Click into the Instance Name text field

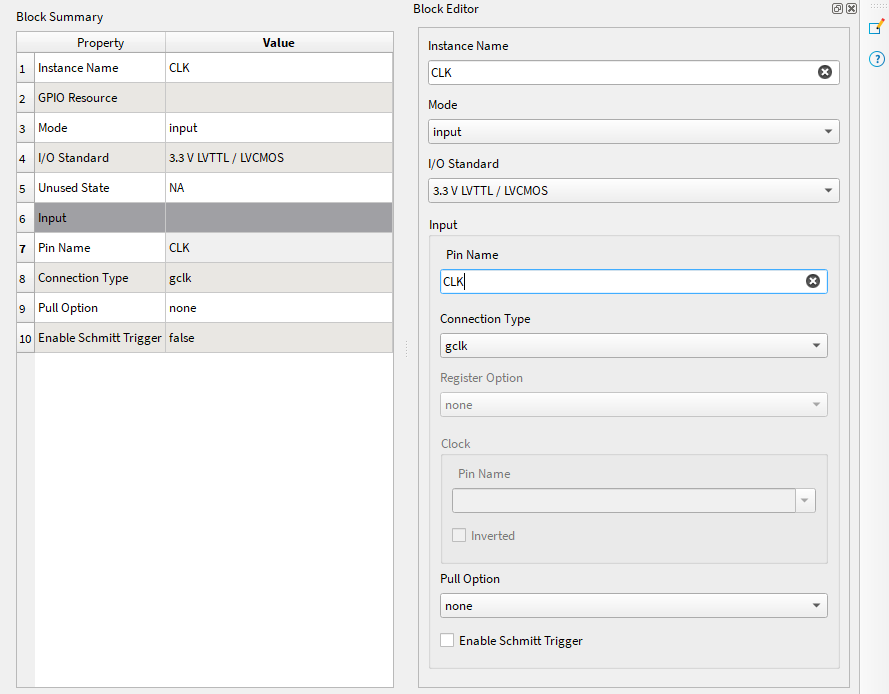620,73
